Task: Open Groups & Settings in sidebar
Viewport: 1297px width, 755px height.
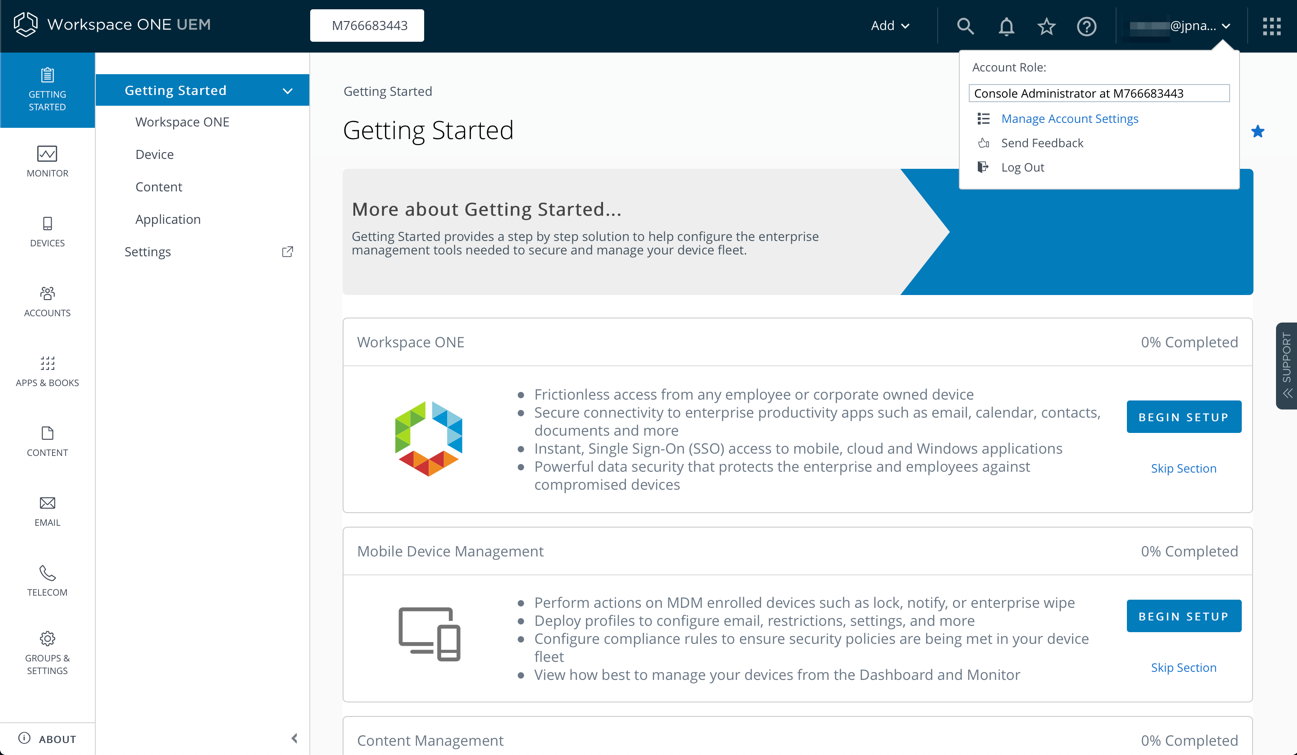Action: point(47,652)
